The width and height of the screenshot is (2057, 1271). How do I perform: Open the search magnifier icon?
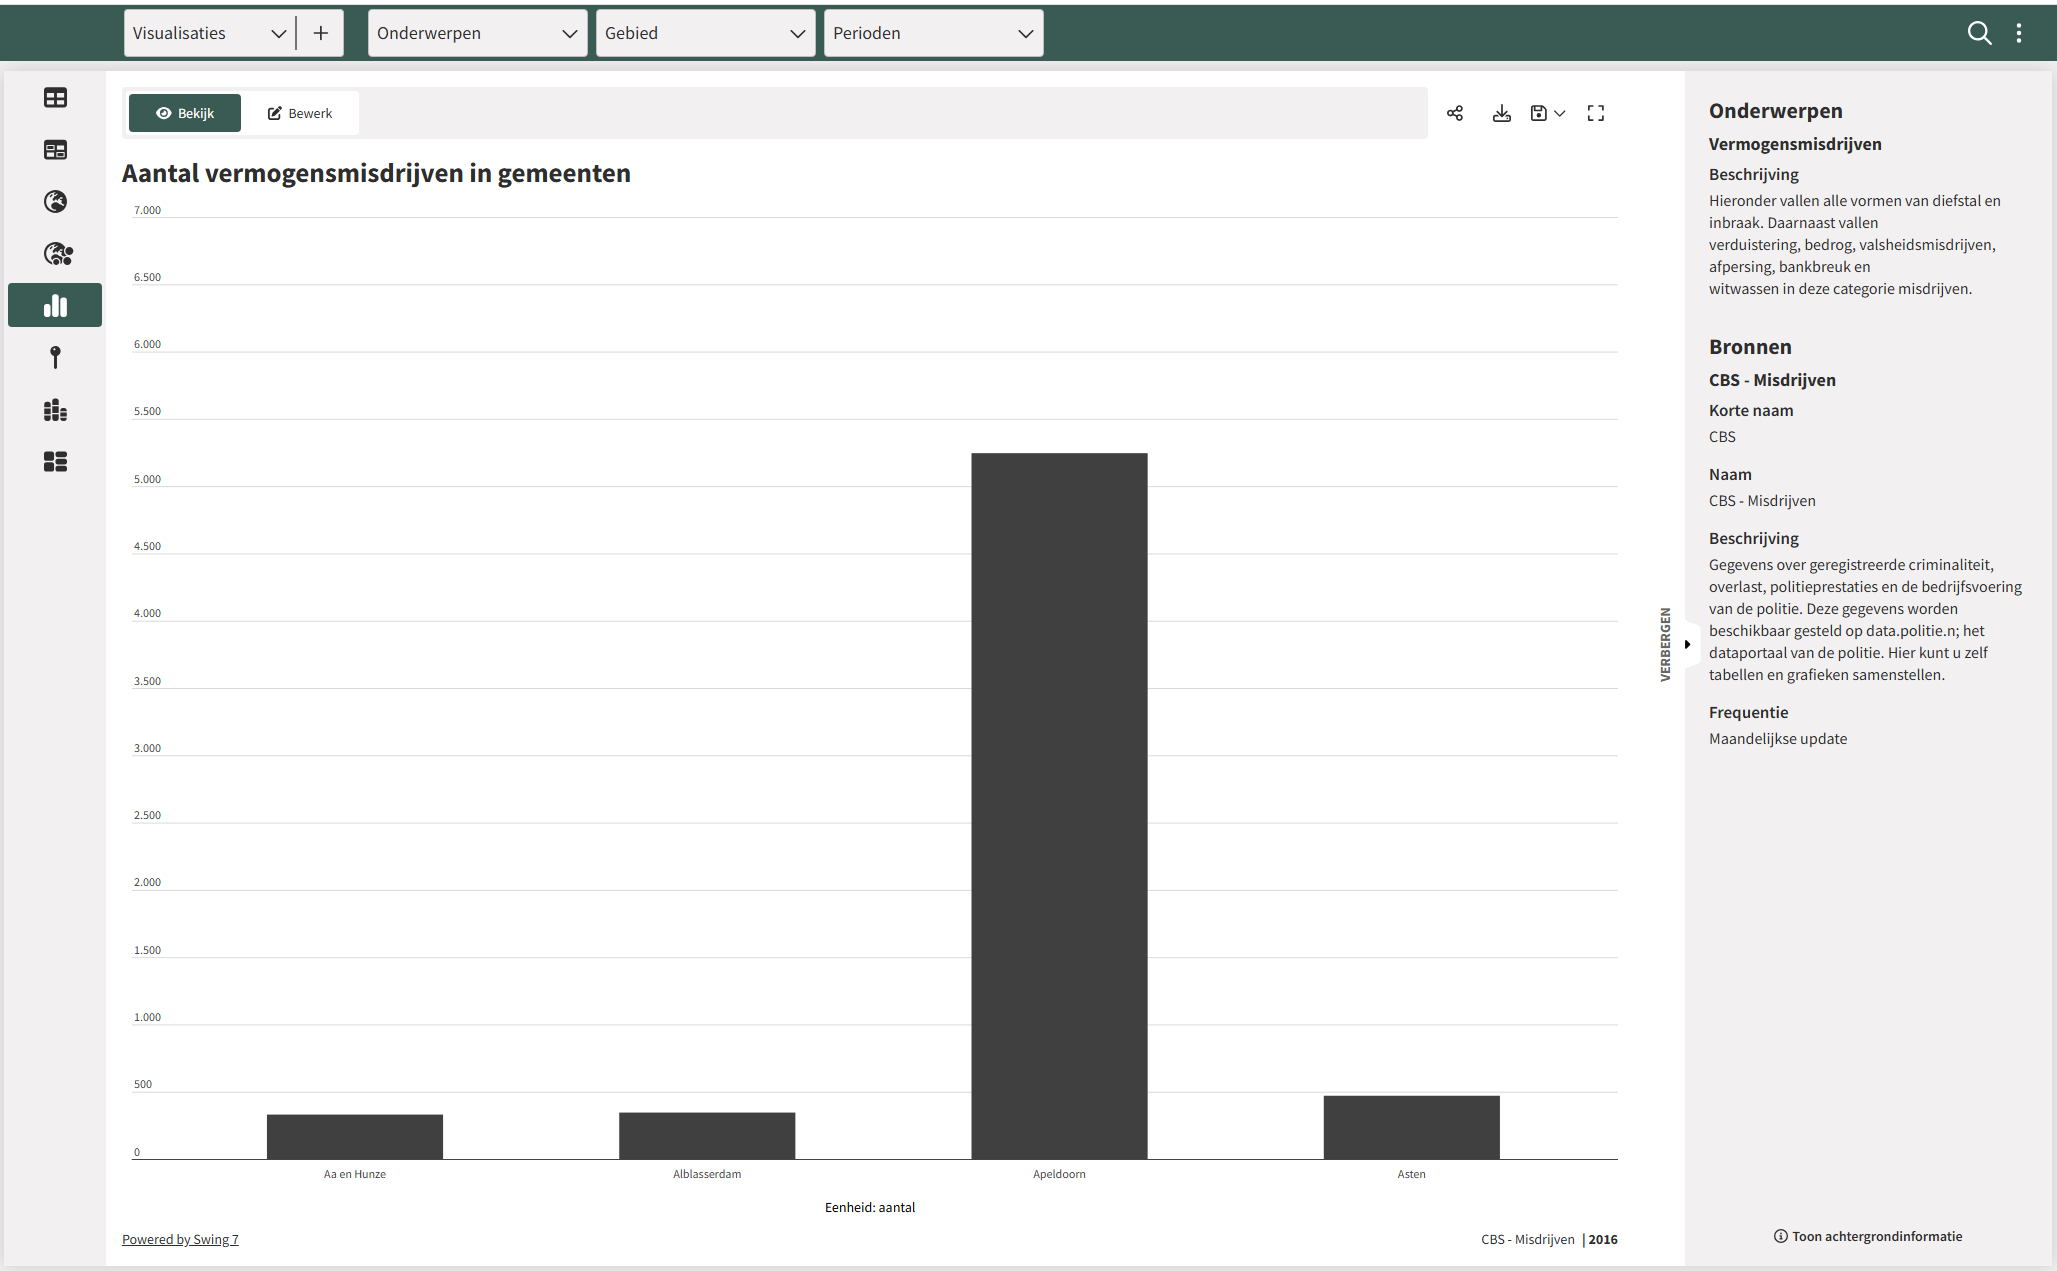click(x=1979, y=33)
